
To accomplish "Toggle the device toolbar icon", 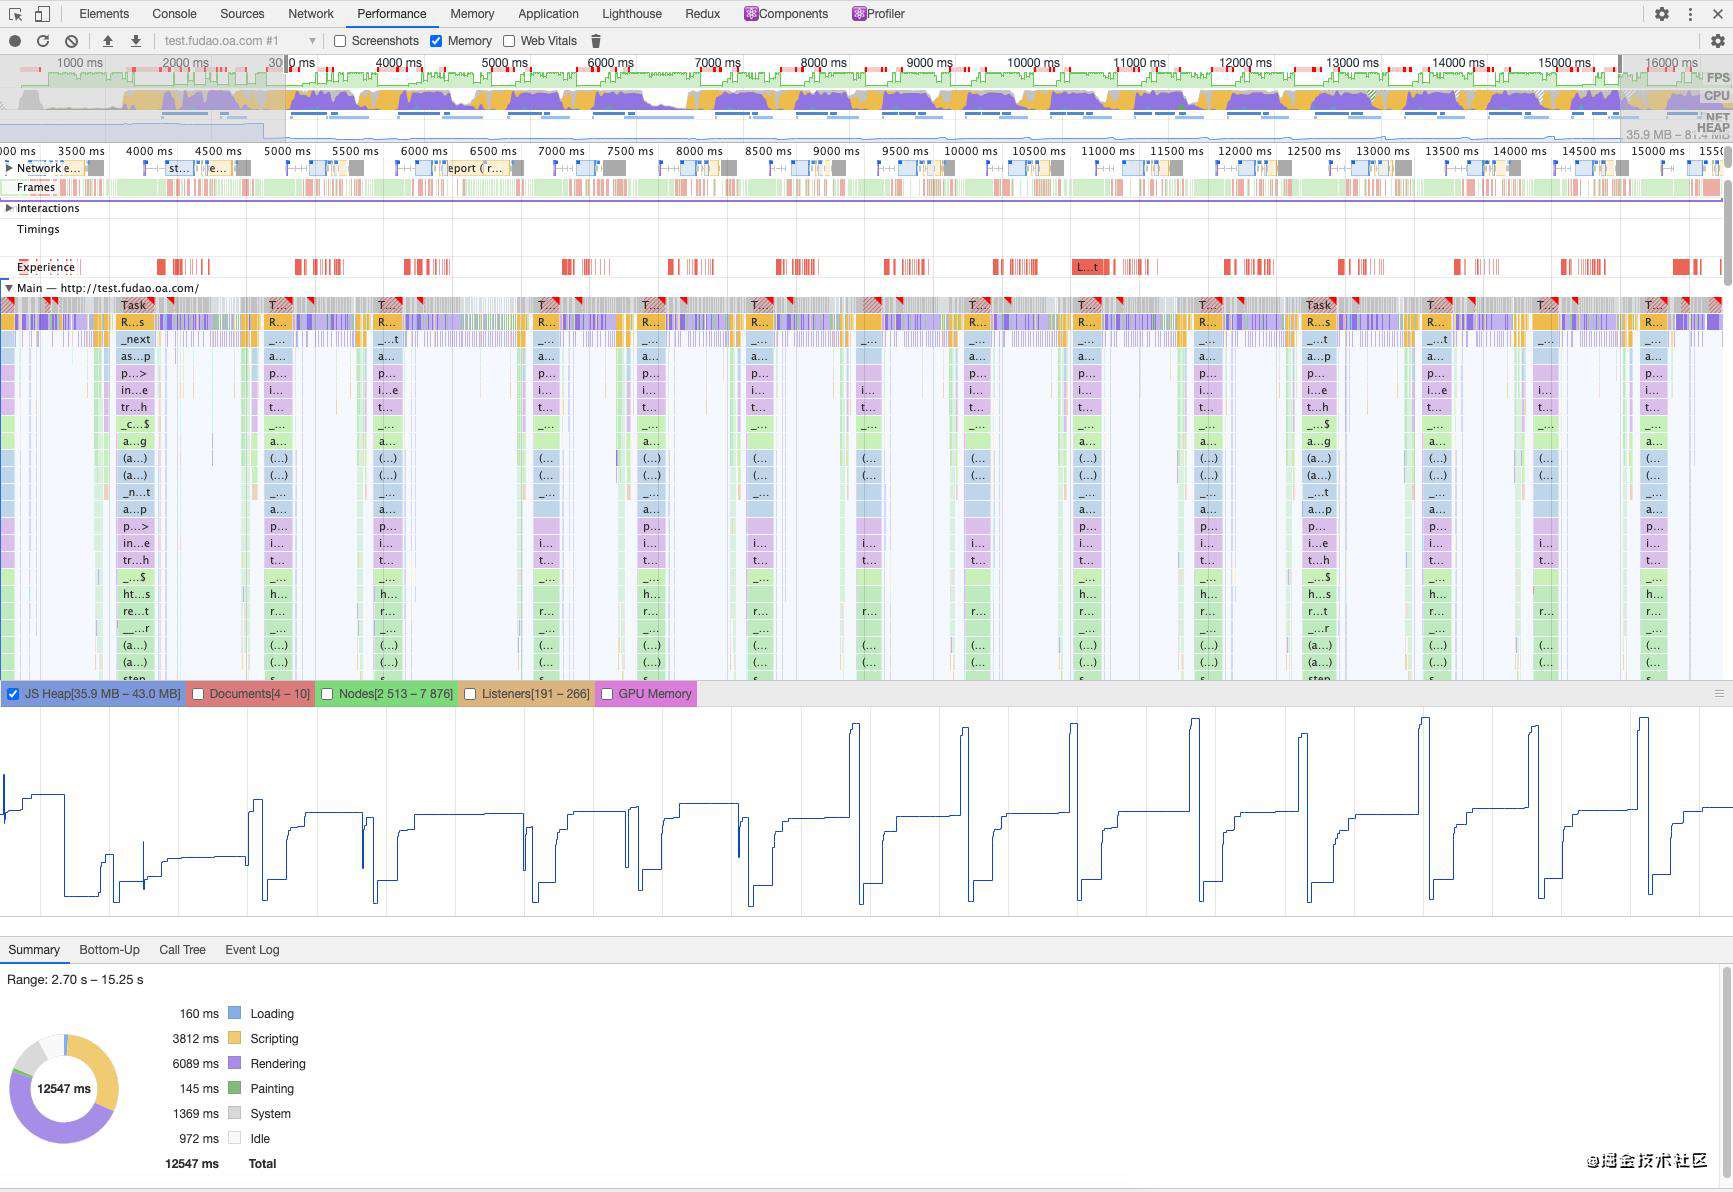I will coord(42,14).
